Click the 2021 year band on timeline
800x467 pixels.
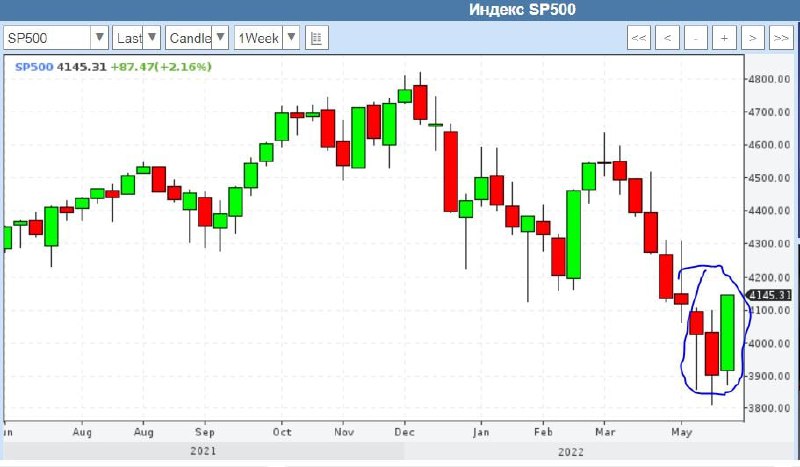pos(203,451)
